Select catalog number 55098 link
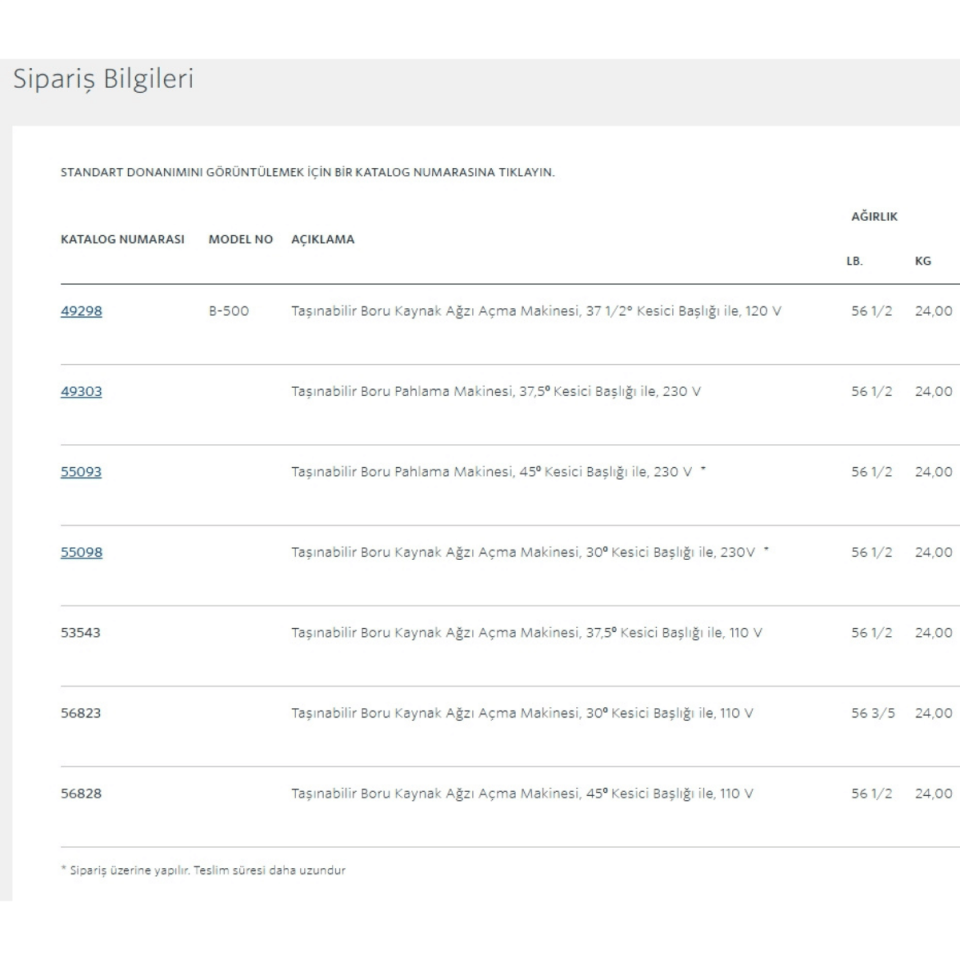The image size is (960, 960). [x=81, y=552]
